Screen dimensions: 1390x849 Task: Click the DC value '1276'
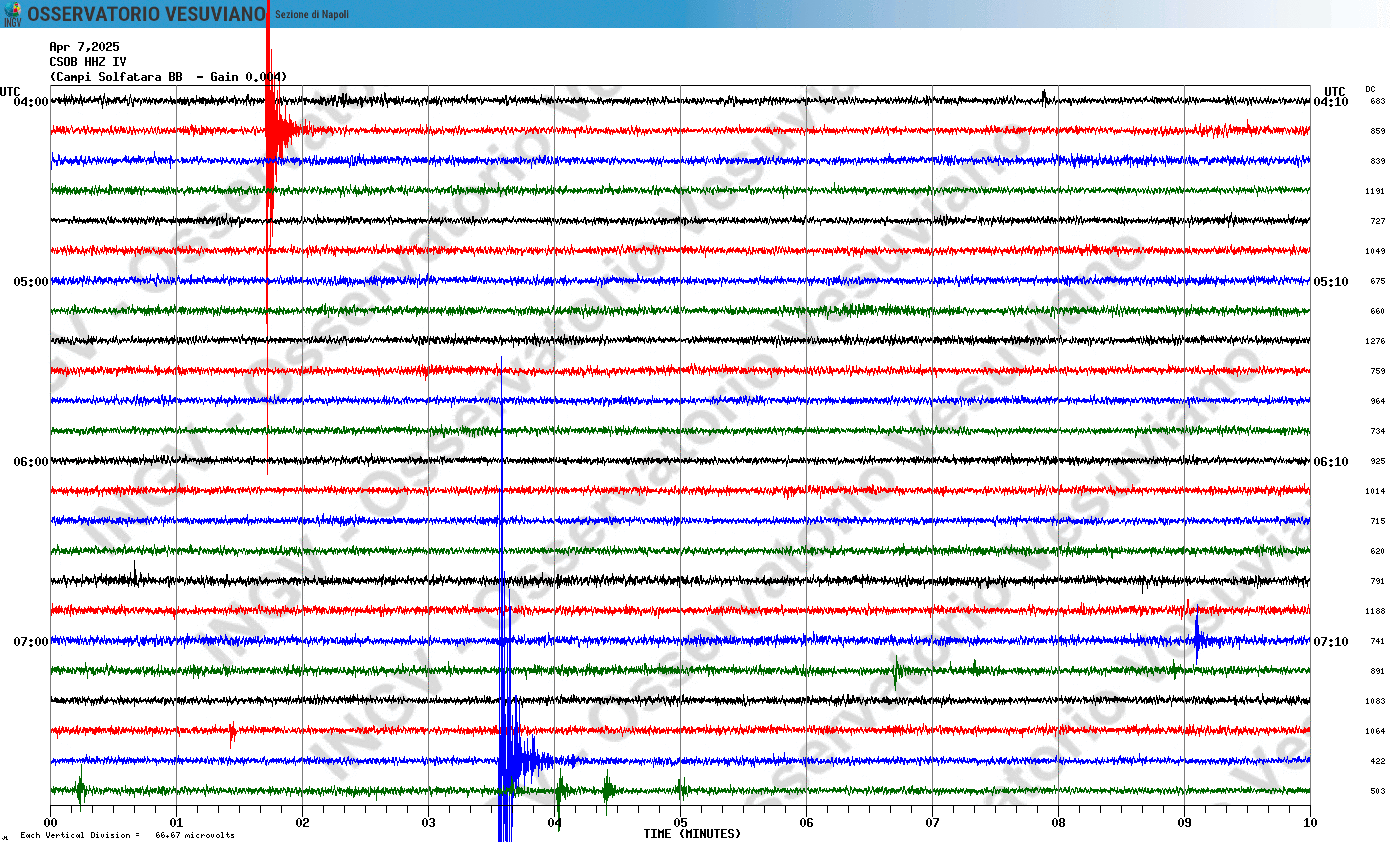pyautogui.click(x=1375, y=341)
